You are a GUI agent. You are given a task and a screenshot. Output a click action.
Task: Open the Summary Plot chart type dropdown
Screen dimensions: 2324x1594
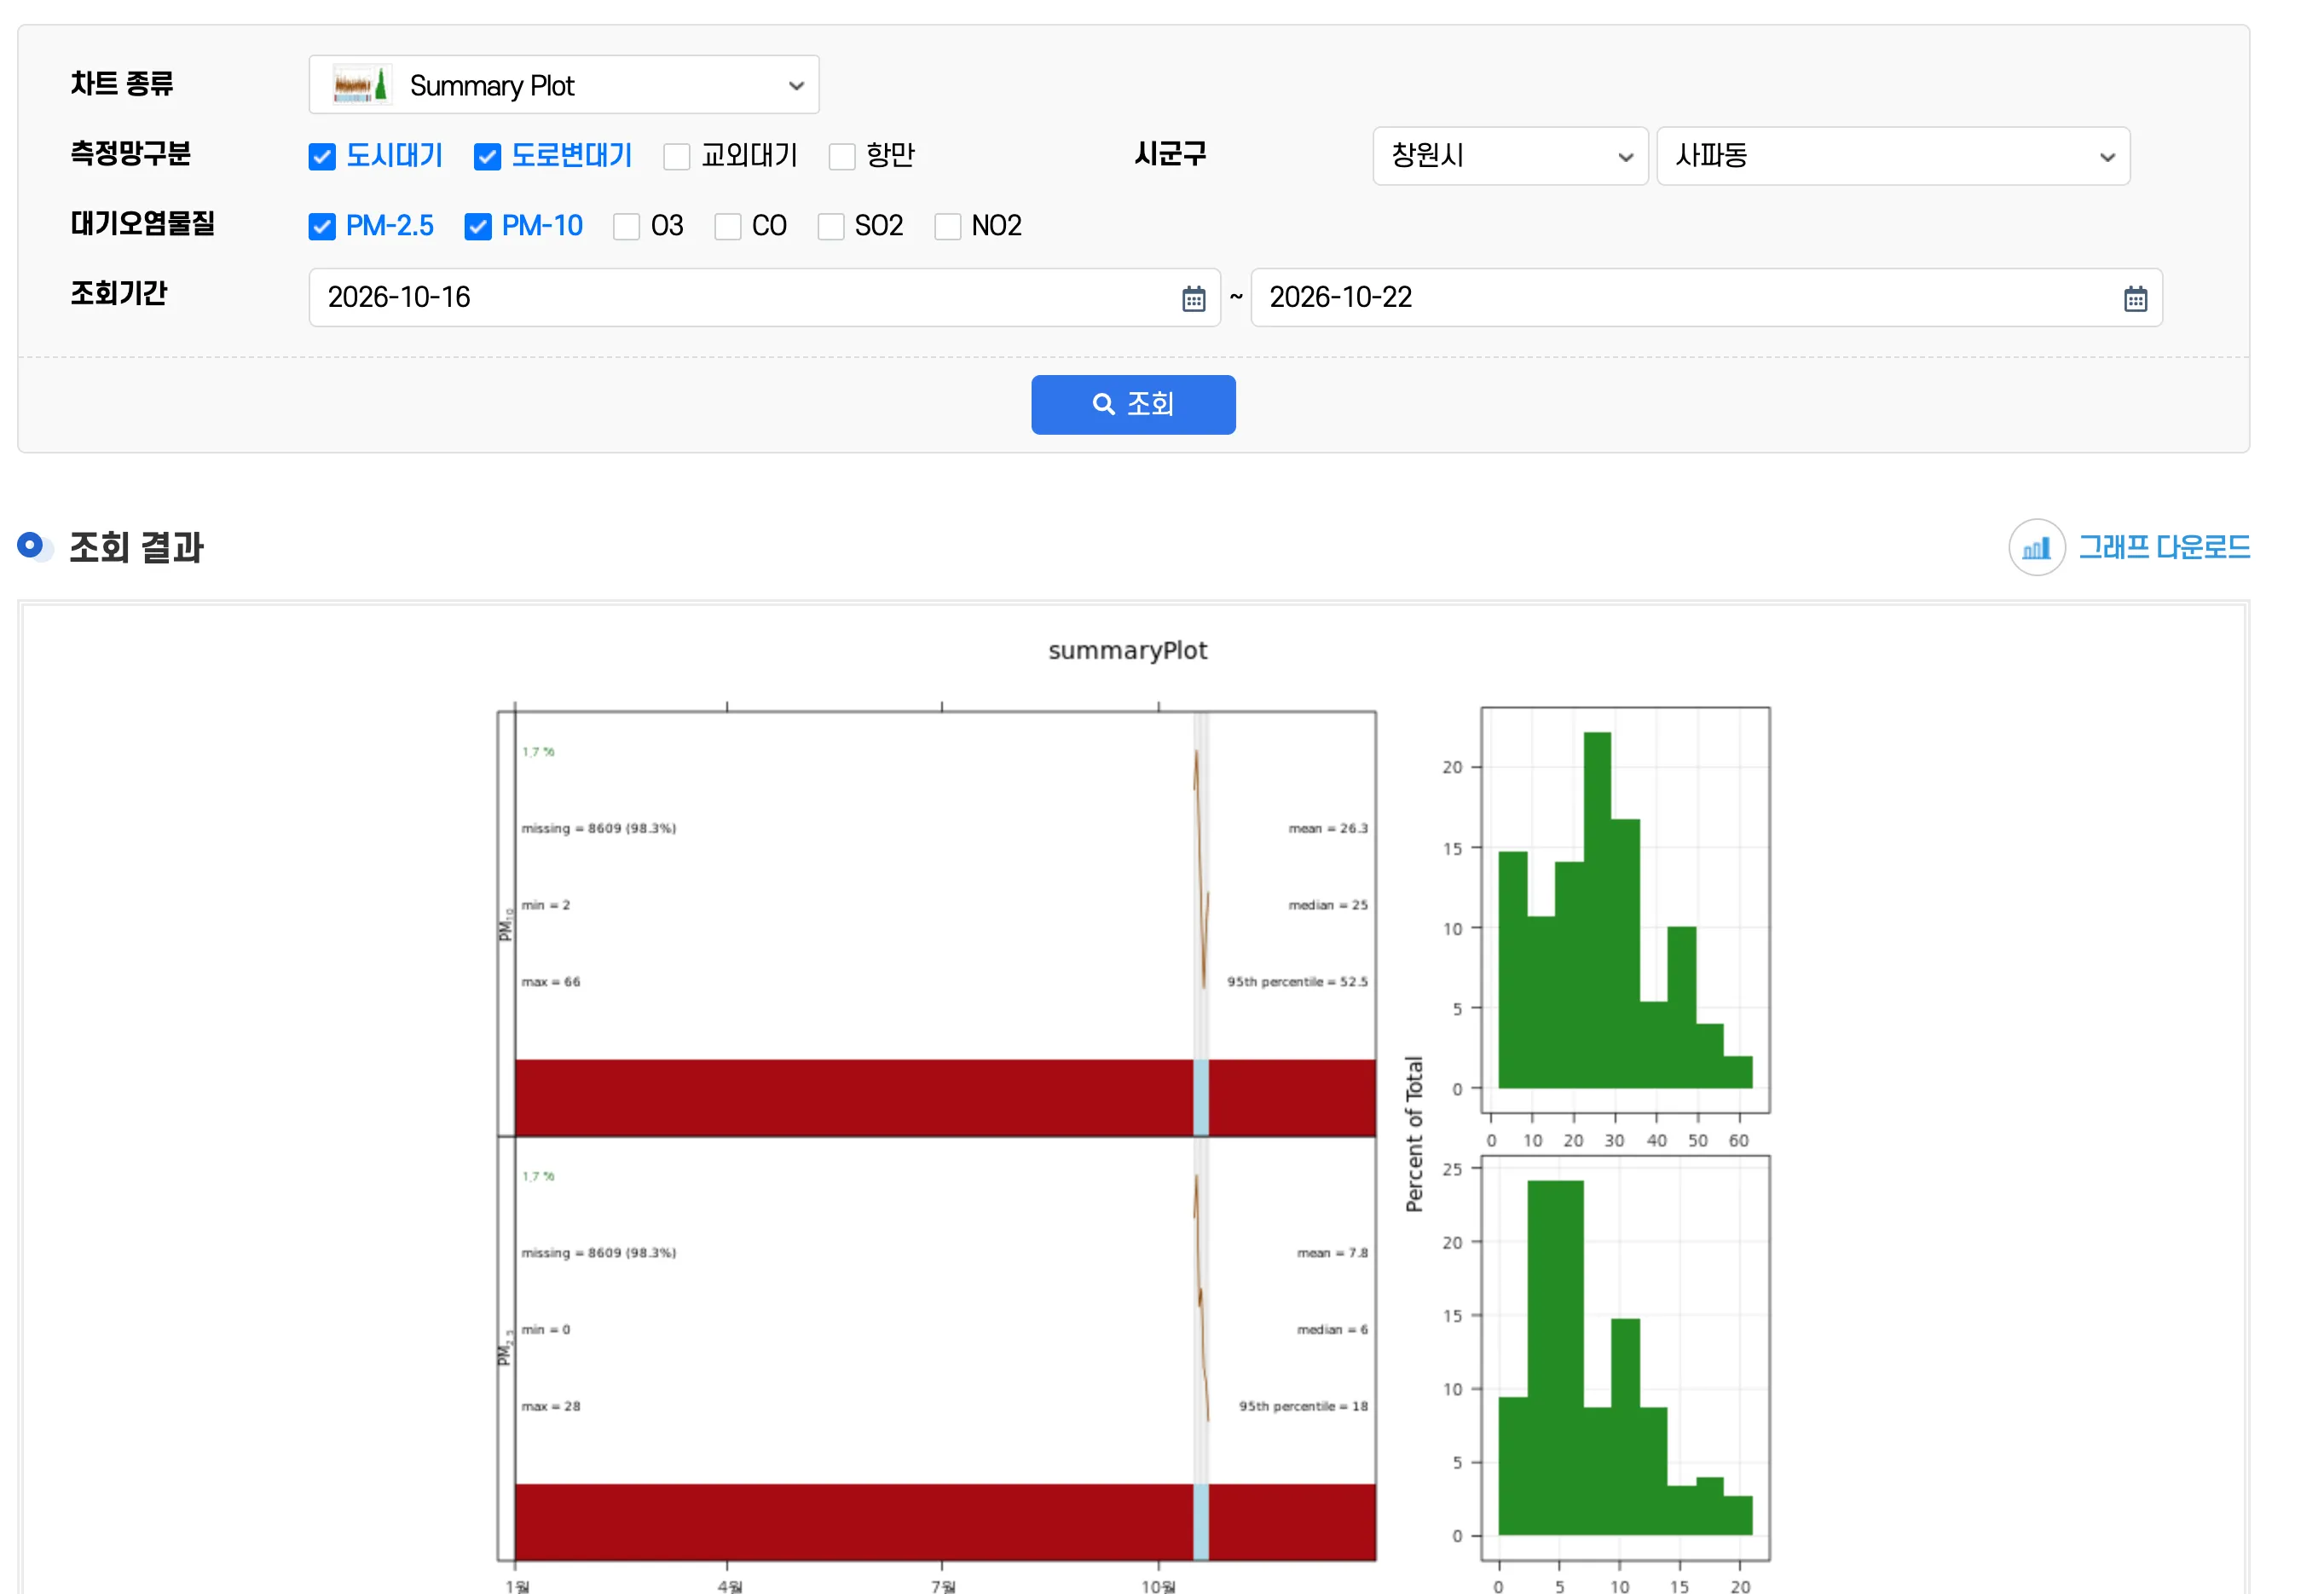coord(564,85)
